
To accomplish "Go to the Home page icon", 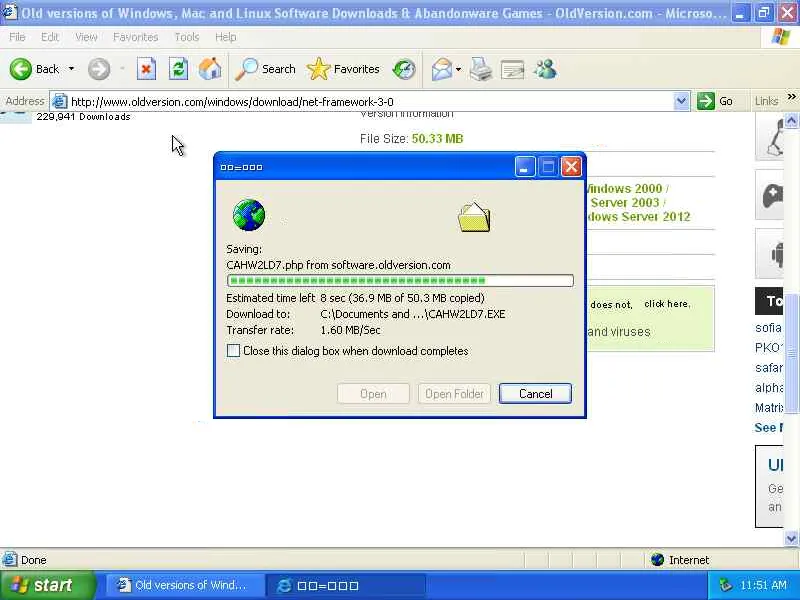I will [x=210, y=69].
